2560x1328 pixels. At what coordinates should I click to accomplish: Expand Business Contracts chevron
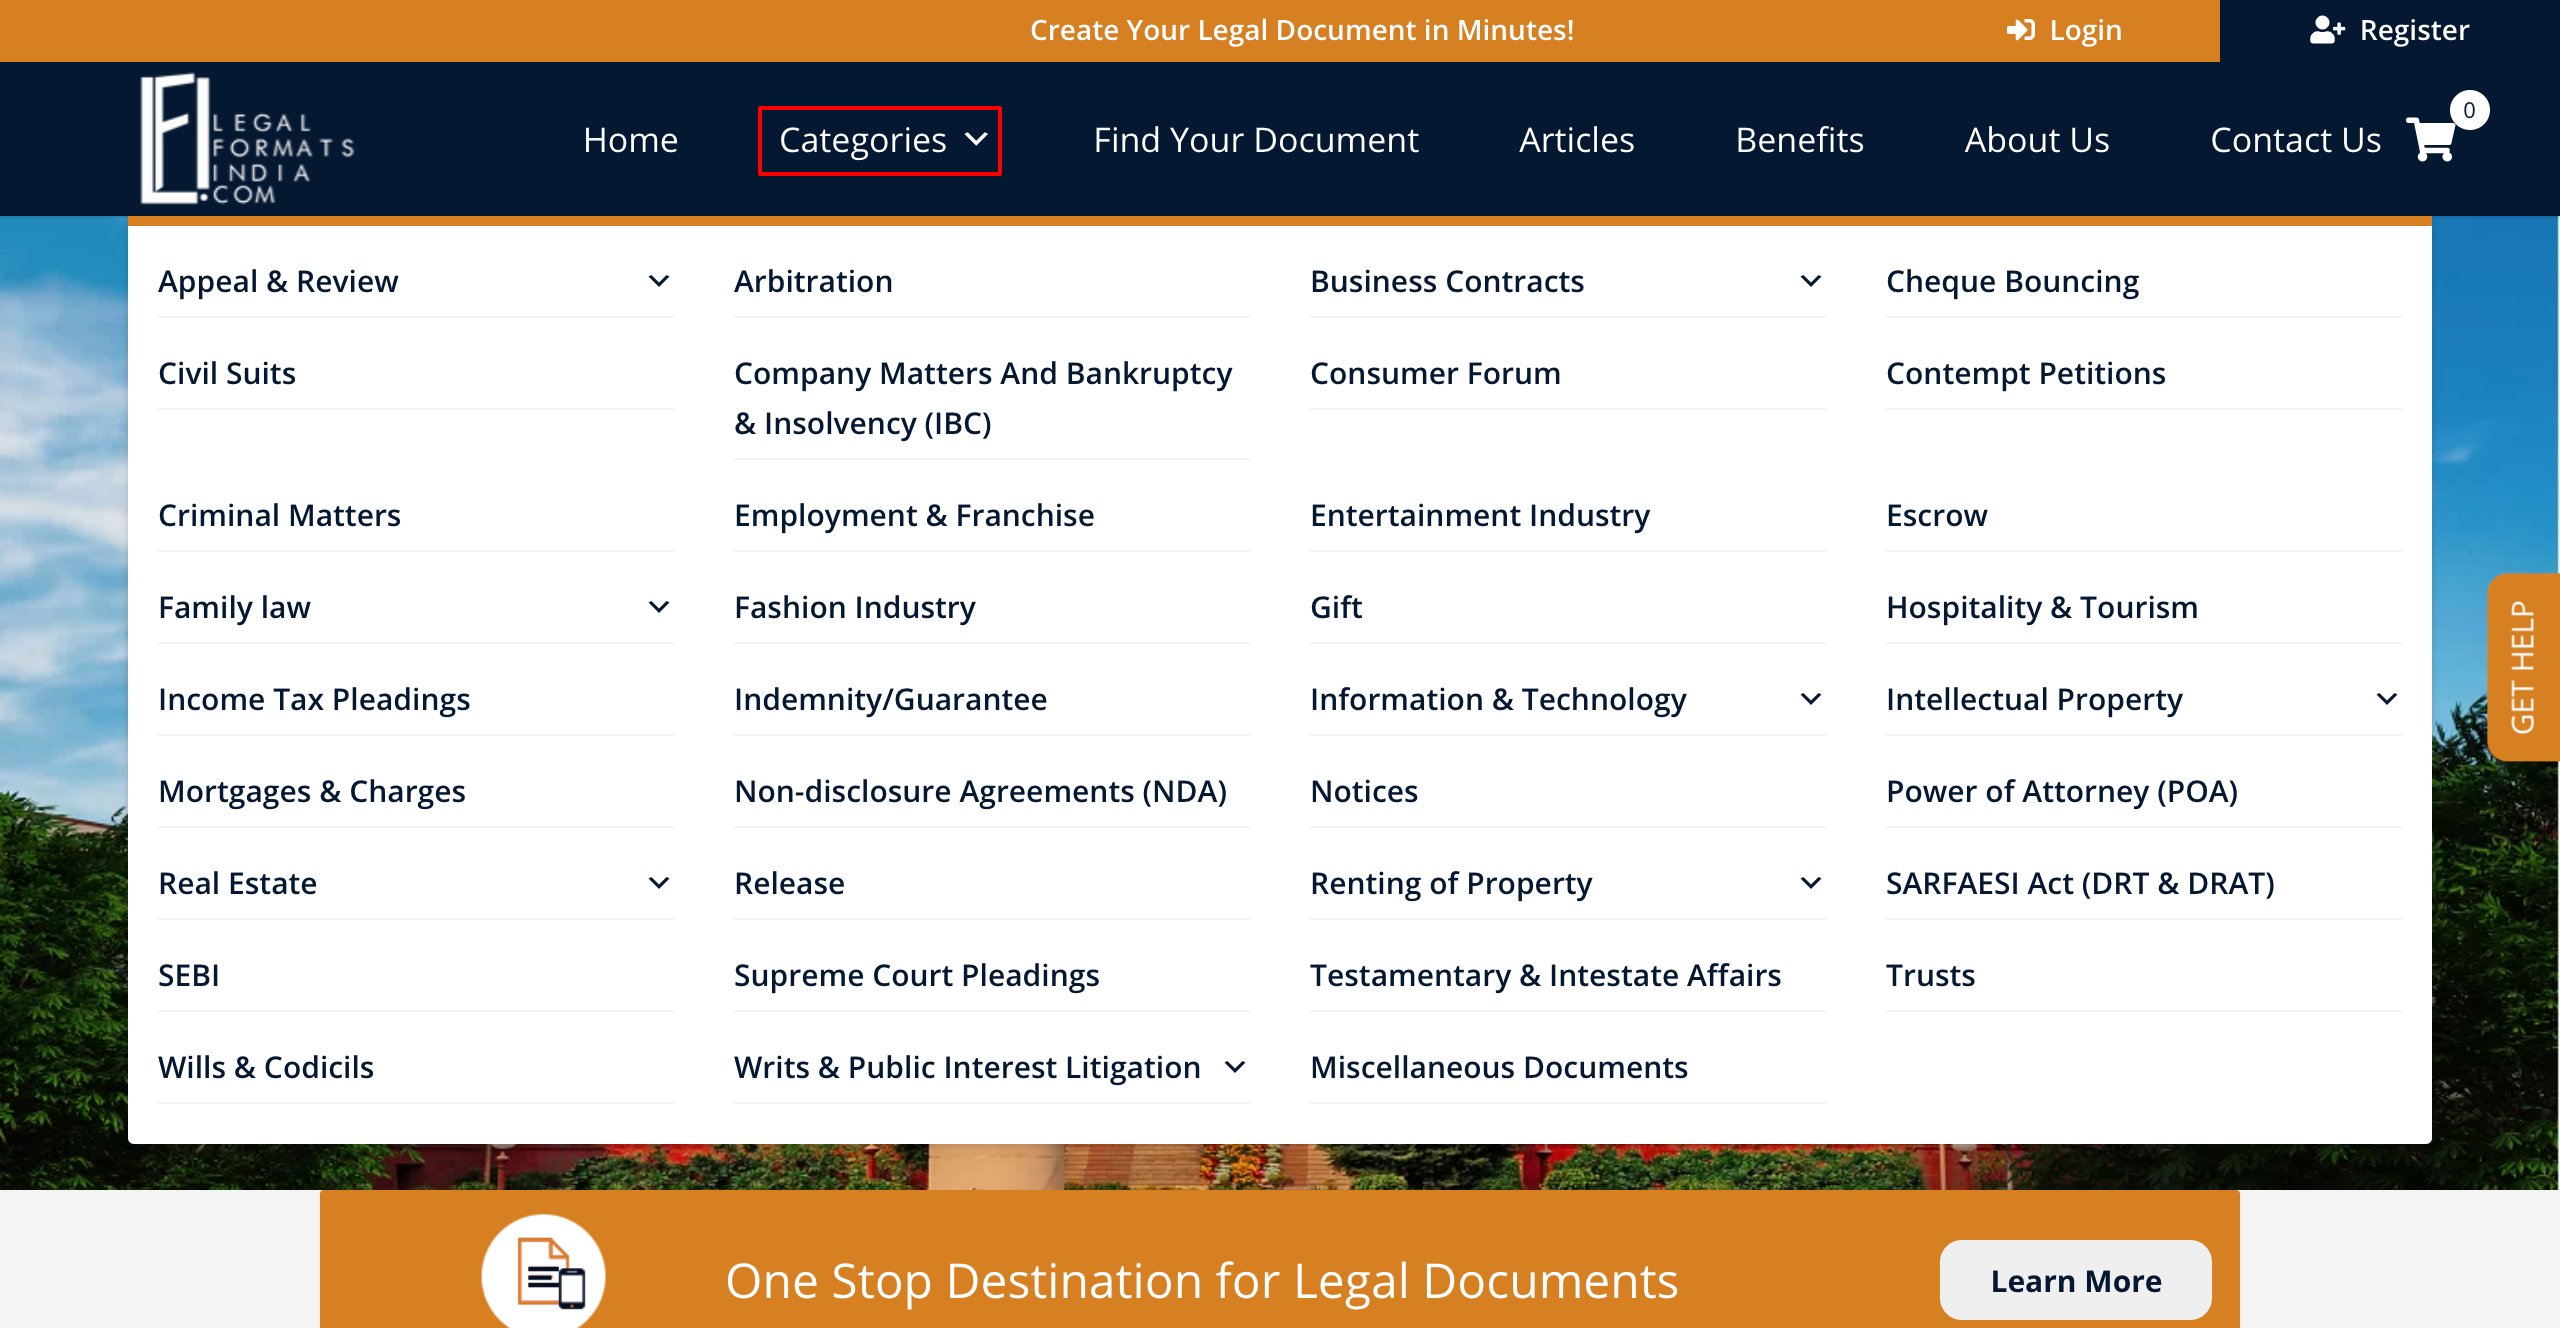(1810, 281)
